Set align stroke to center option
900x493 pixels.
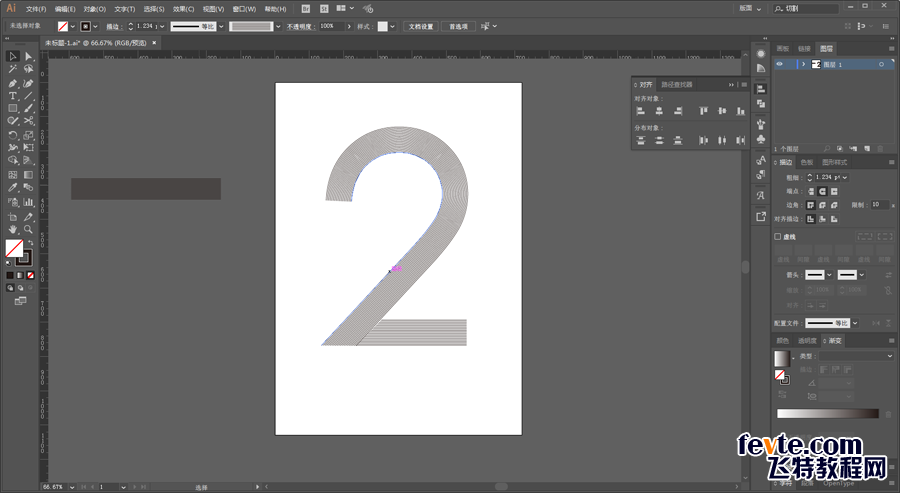811,219
